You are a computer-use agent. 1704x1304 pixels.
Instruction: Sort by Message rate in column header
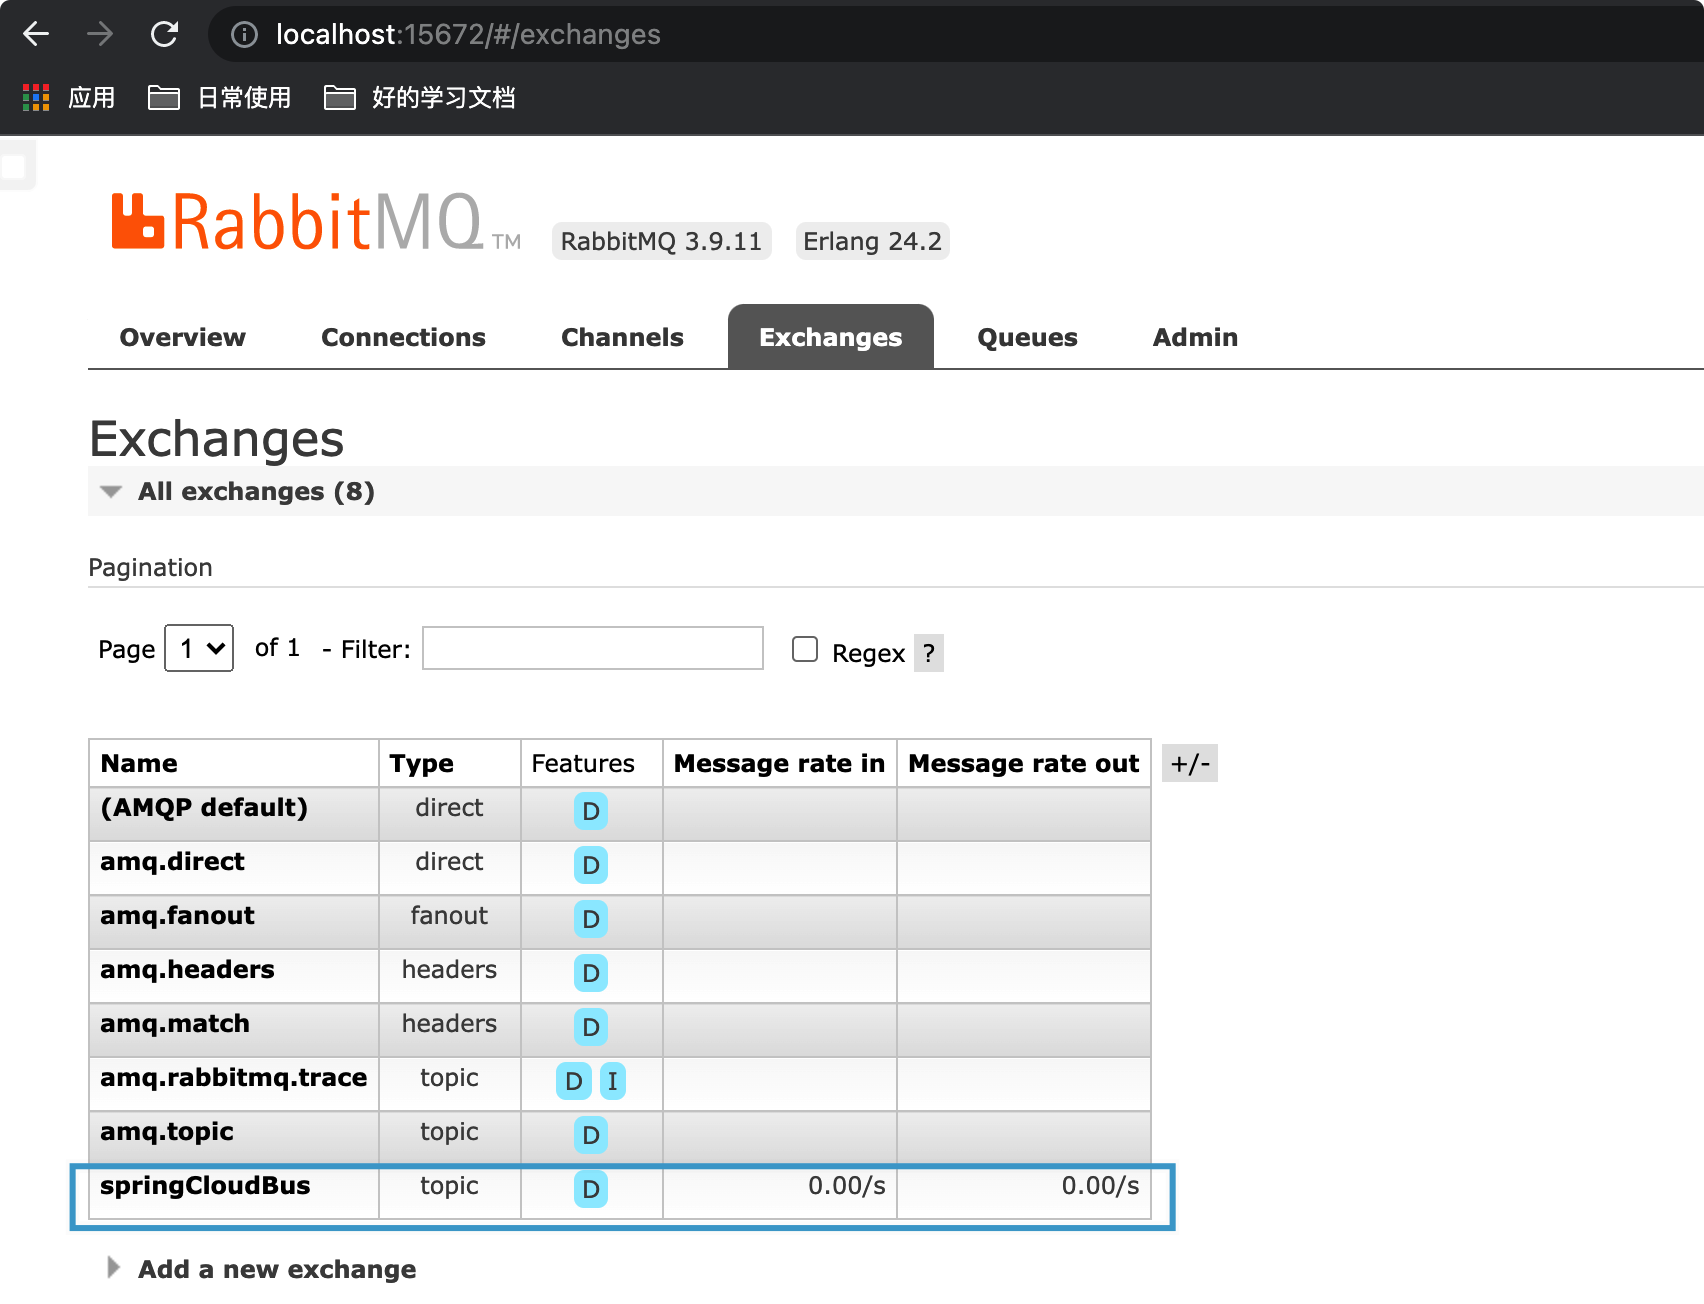(780, 764)
